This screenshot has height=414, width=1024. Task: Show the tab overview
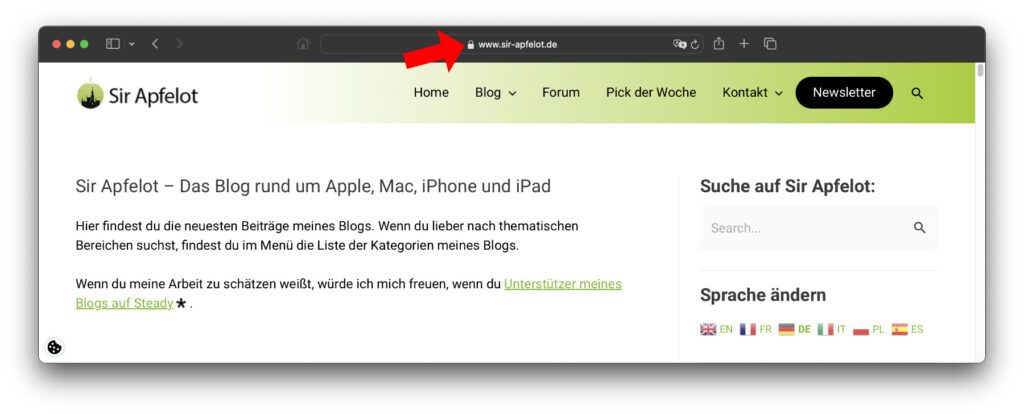pyautogui.click(x=770, y=44)
